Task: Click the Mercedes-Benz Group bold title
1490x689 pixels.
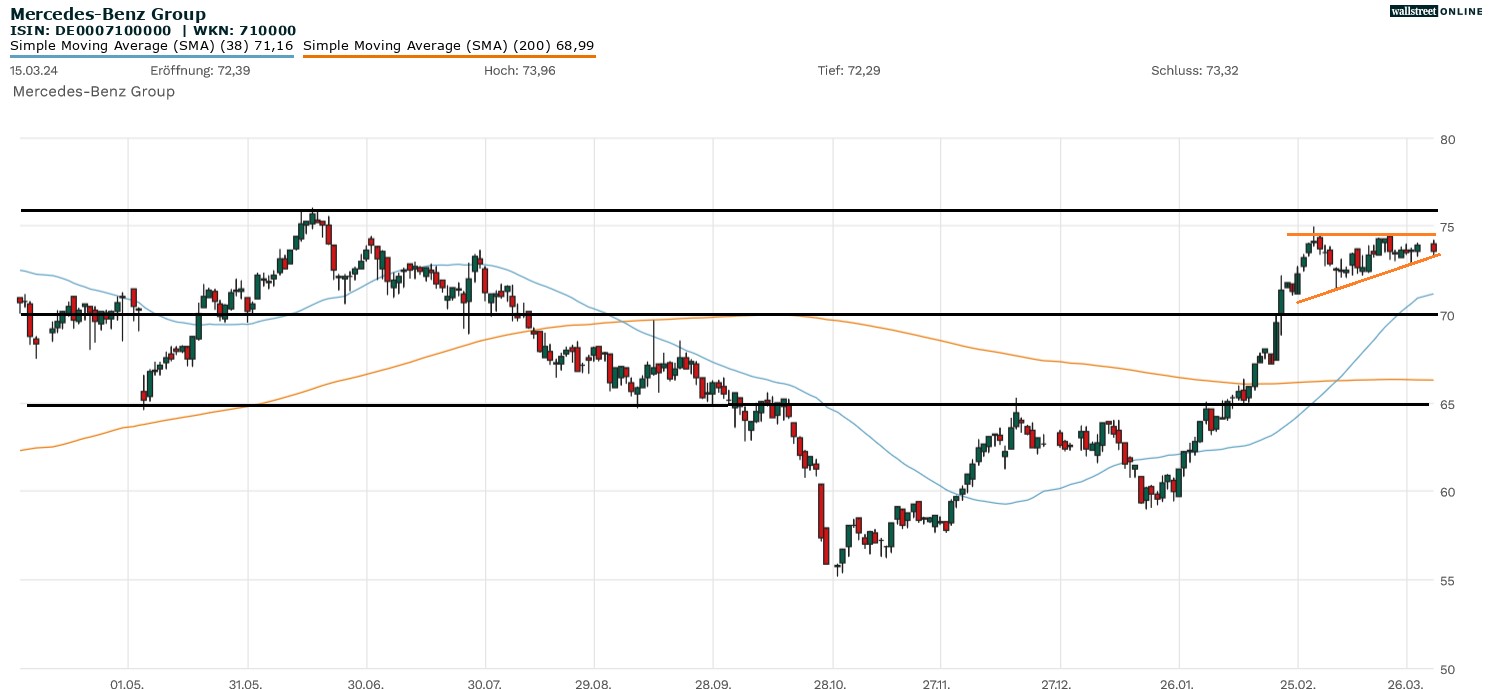Action: point(108,14)
